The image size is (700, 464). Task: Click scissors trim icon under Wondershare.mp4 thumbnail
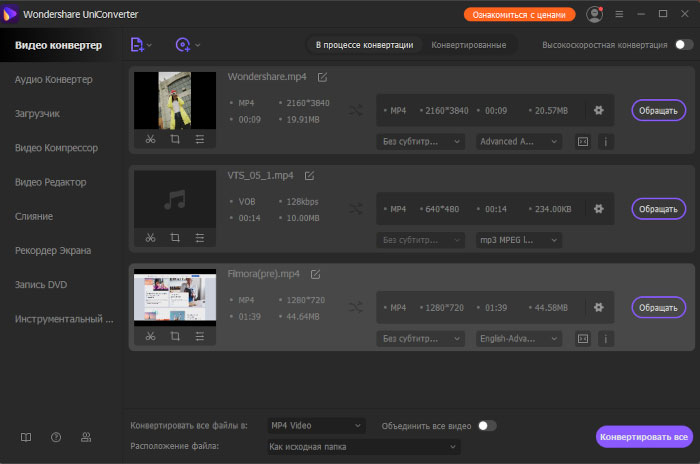coord(149,140)
